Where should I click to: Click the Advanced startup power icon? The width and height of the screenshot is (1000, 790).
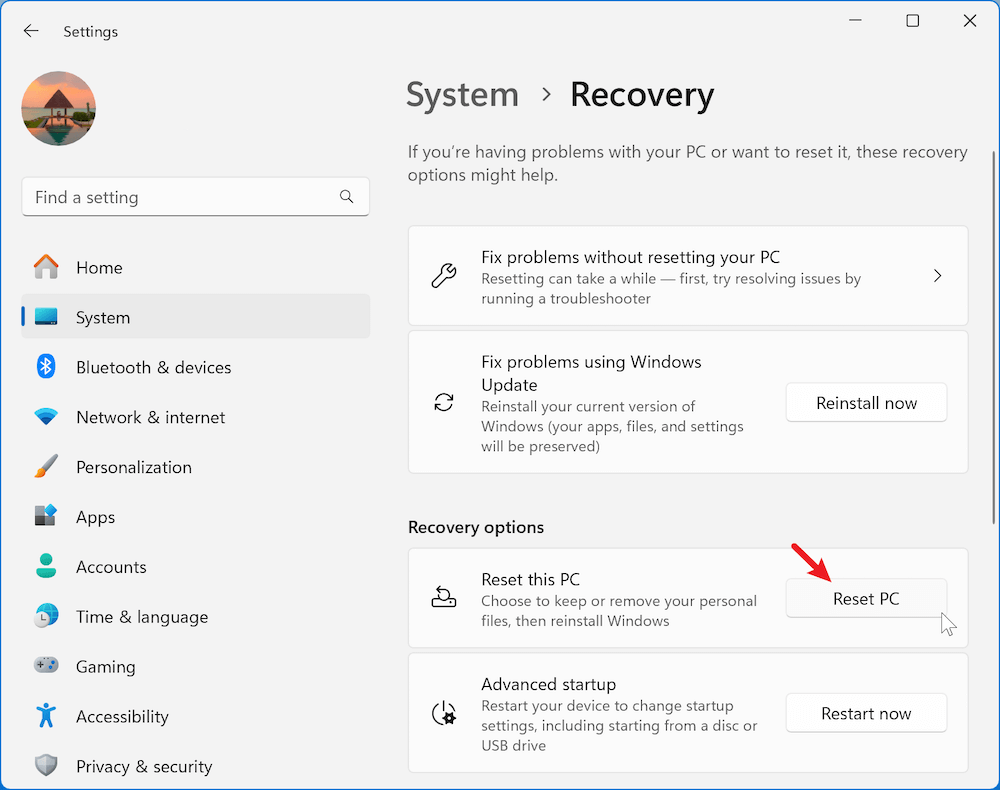(x=444, y=713)
